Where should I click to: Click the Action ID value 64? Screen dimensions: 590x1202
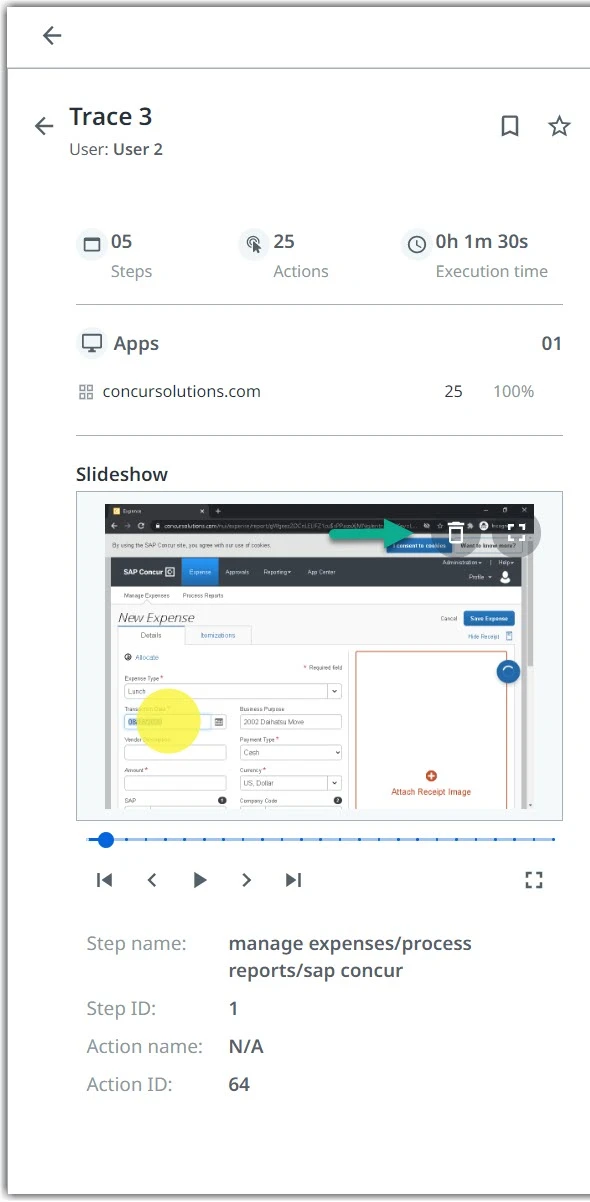click(239, 1085)
